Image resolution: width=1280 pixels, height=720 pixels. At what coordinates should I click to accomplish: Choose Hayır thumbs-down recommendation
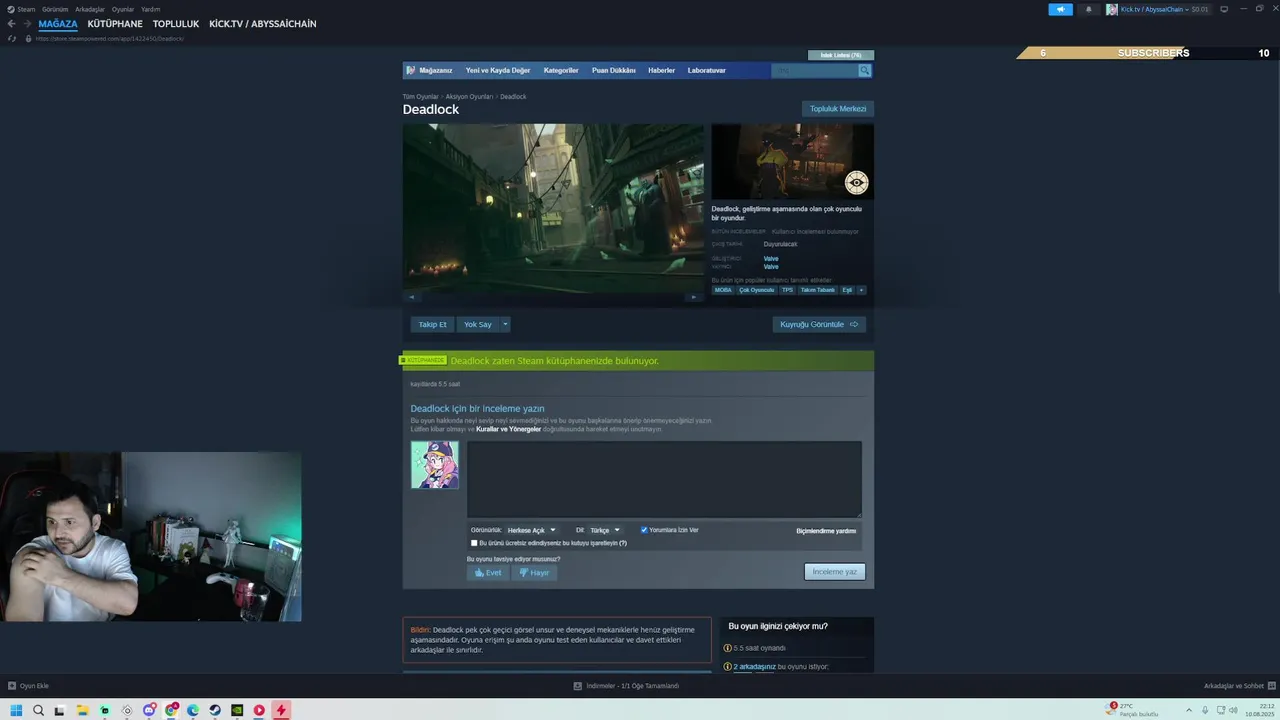pyautogui.click(x=534, y=573)
